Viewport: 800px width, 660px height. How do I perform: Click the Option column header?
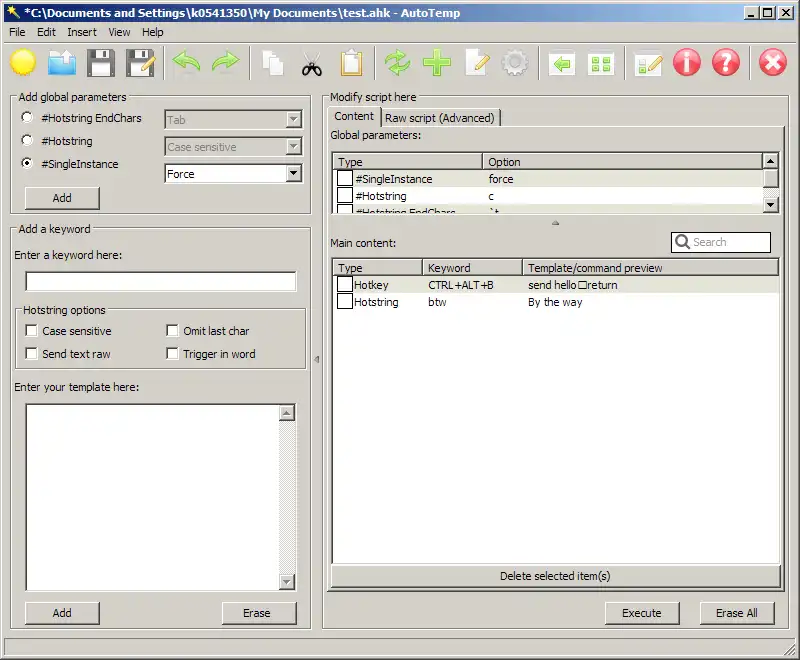coord(622,162)
